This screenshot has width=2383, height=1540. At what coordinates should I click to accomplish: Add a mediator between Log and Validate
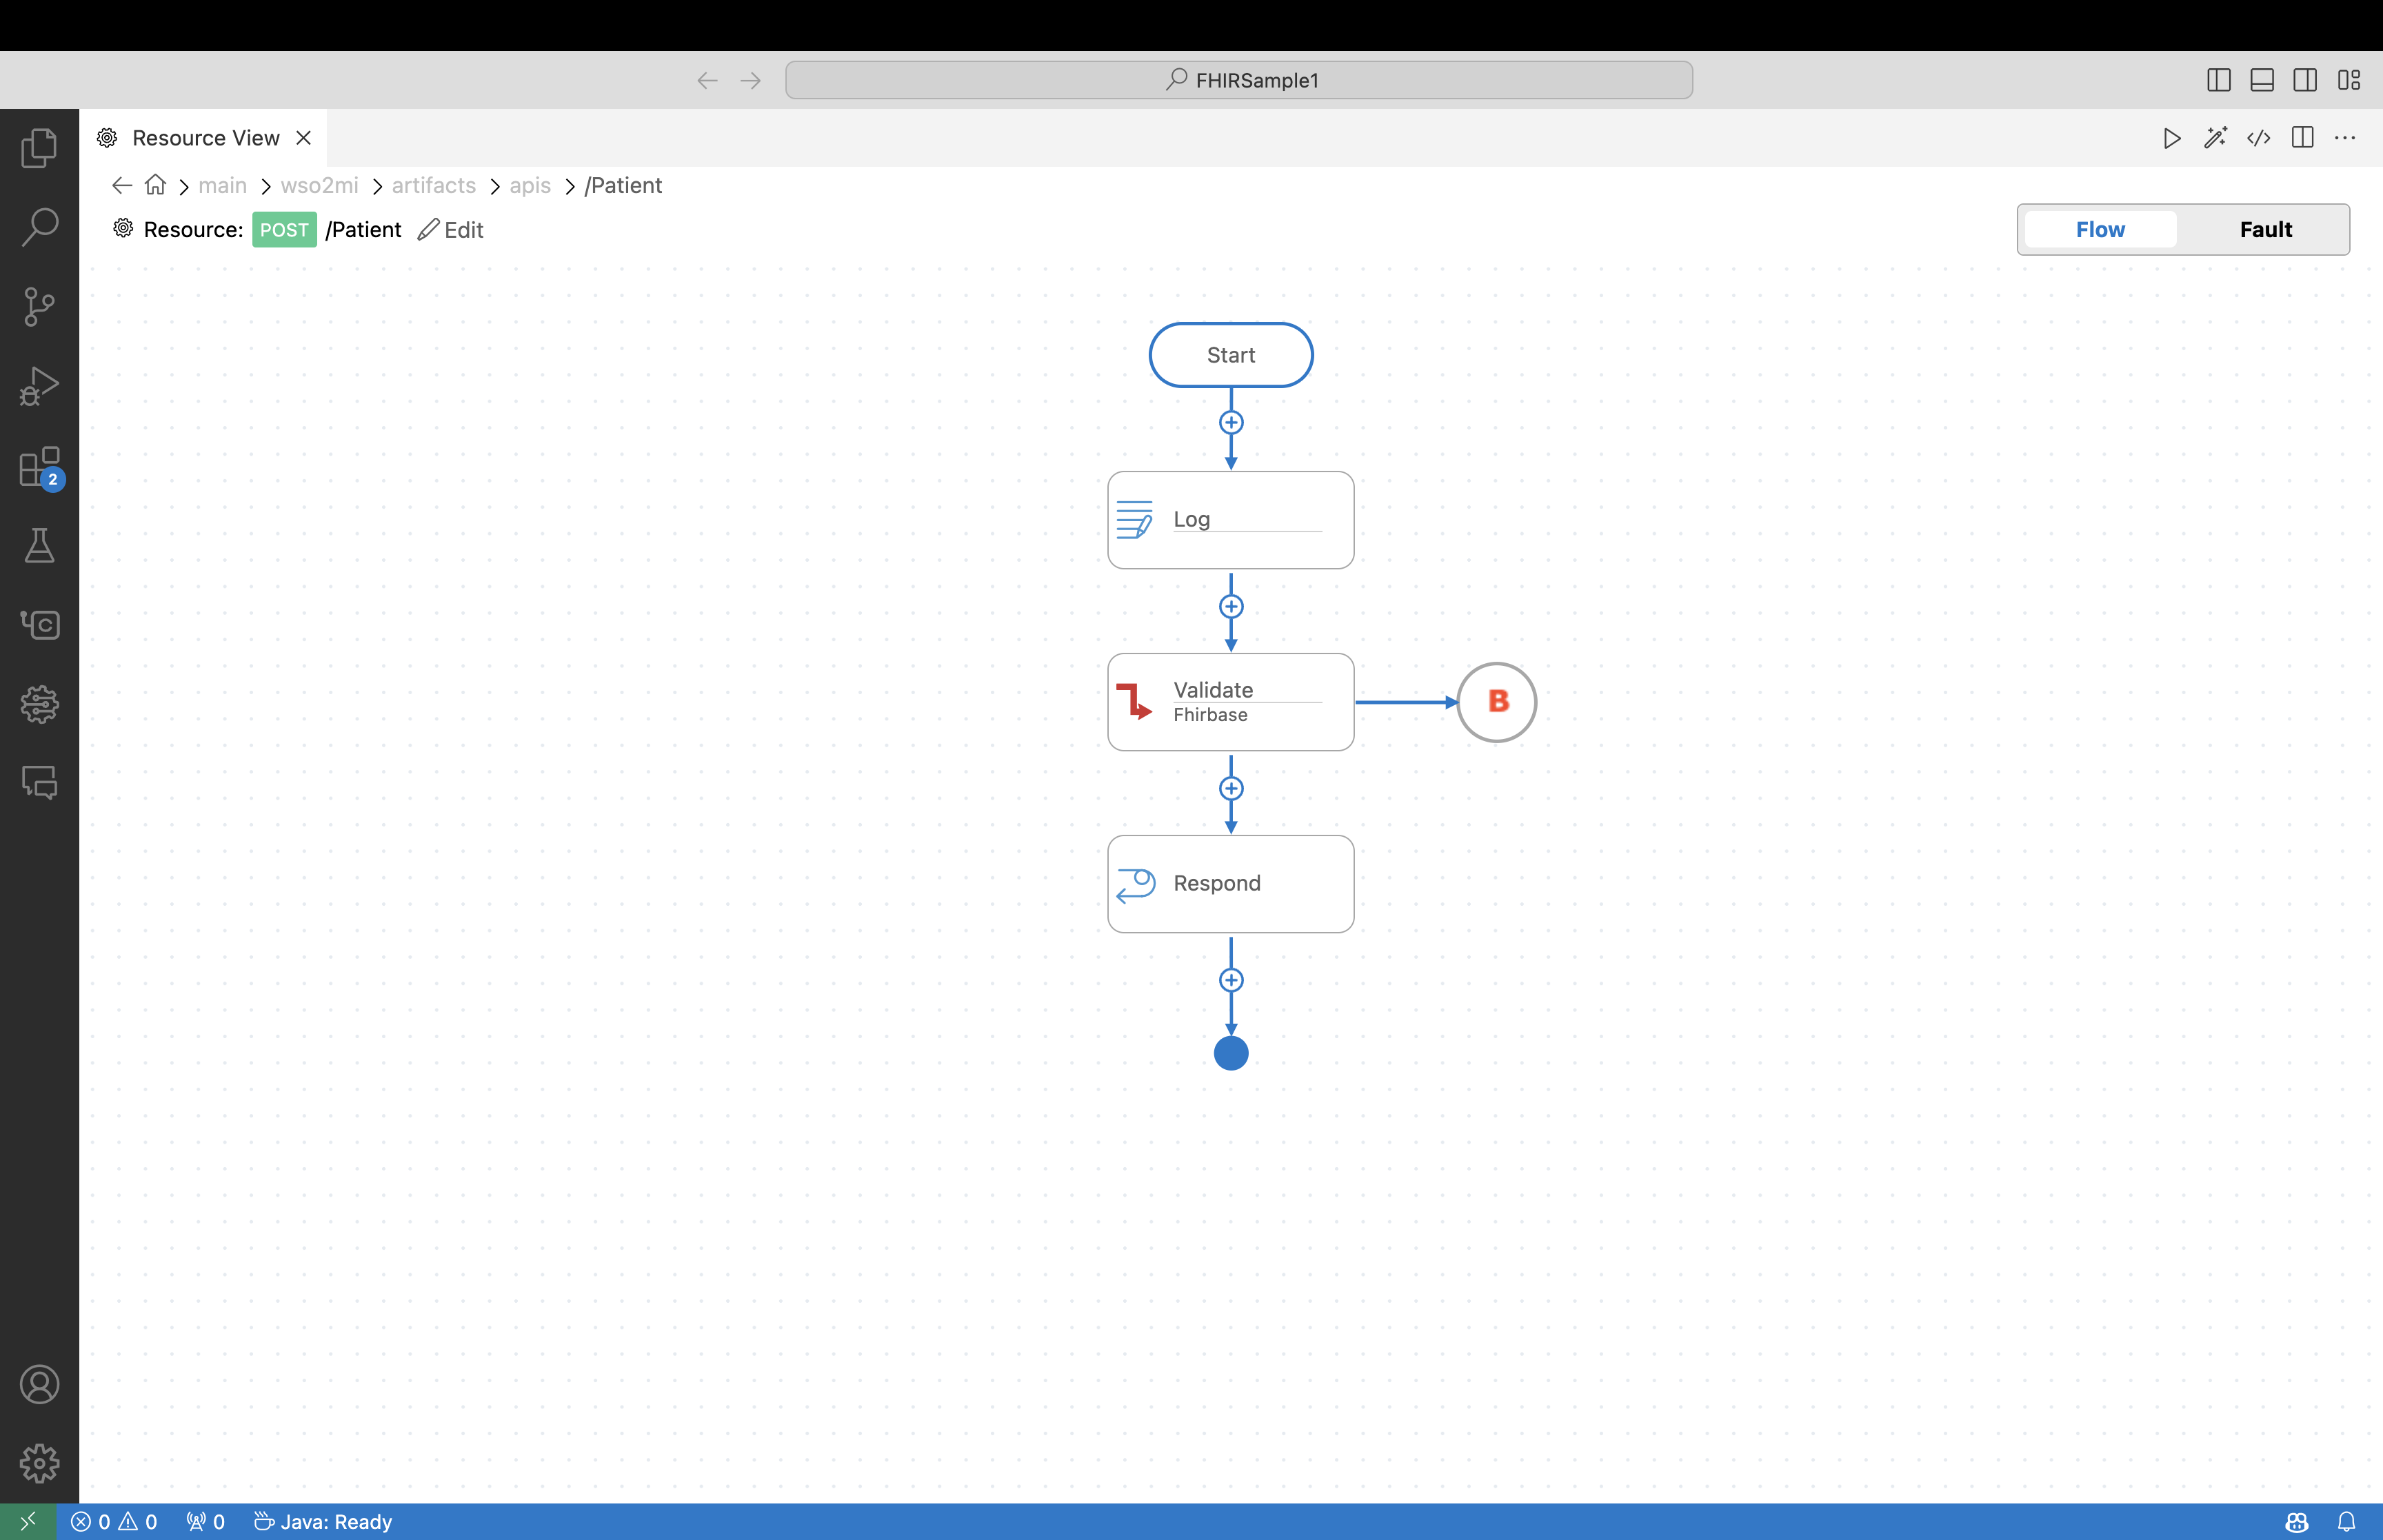[x=1231, y=607]
